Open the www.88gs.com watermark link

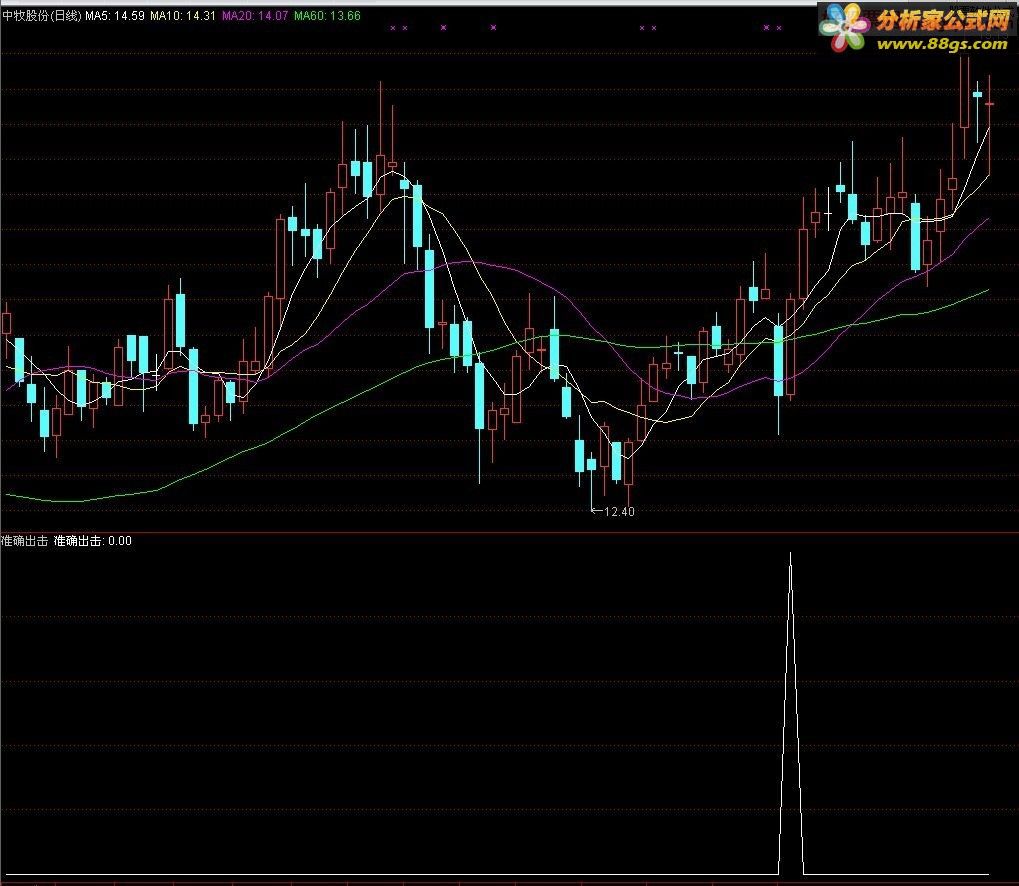[x=937, y=44]
